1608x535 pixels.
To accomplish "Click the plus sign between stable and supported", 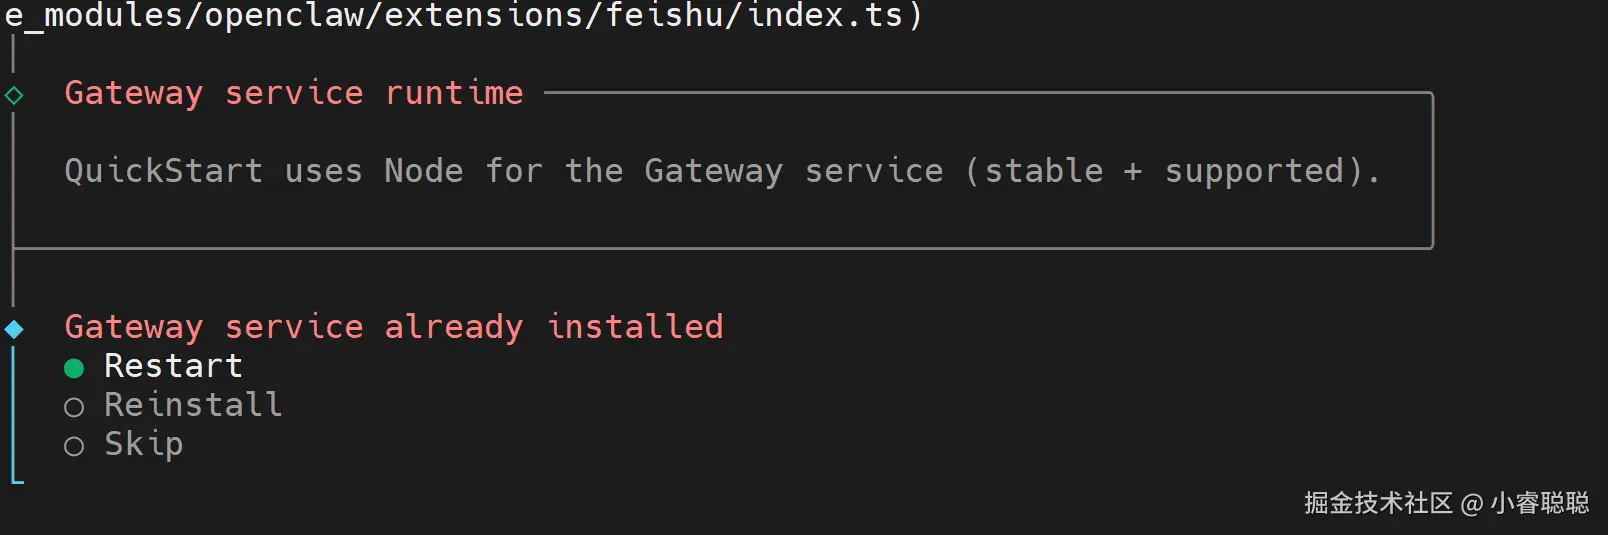I will point(1133,172).
